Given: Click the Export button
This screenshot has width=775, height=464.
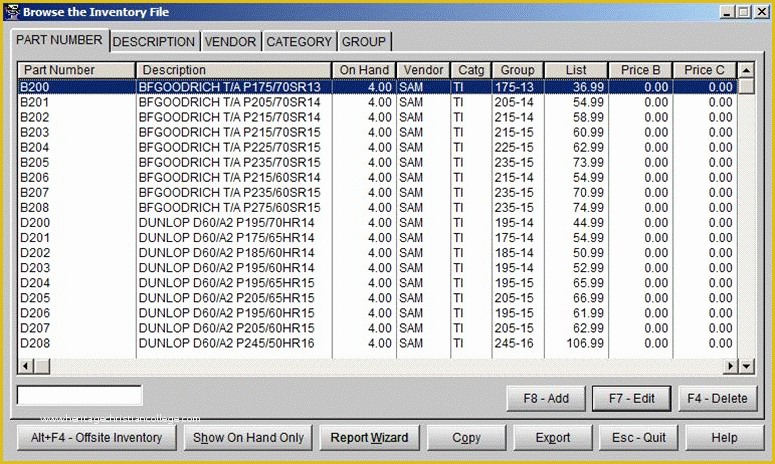Looking at the screenshot, I should [x=553, y=438].
